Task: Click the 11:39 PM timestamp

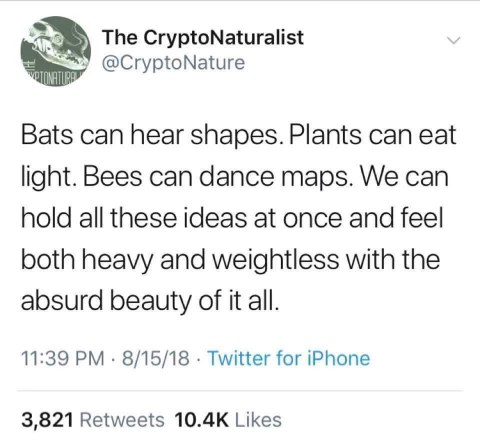Action: click(x=63, y=359)
